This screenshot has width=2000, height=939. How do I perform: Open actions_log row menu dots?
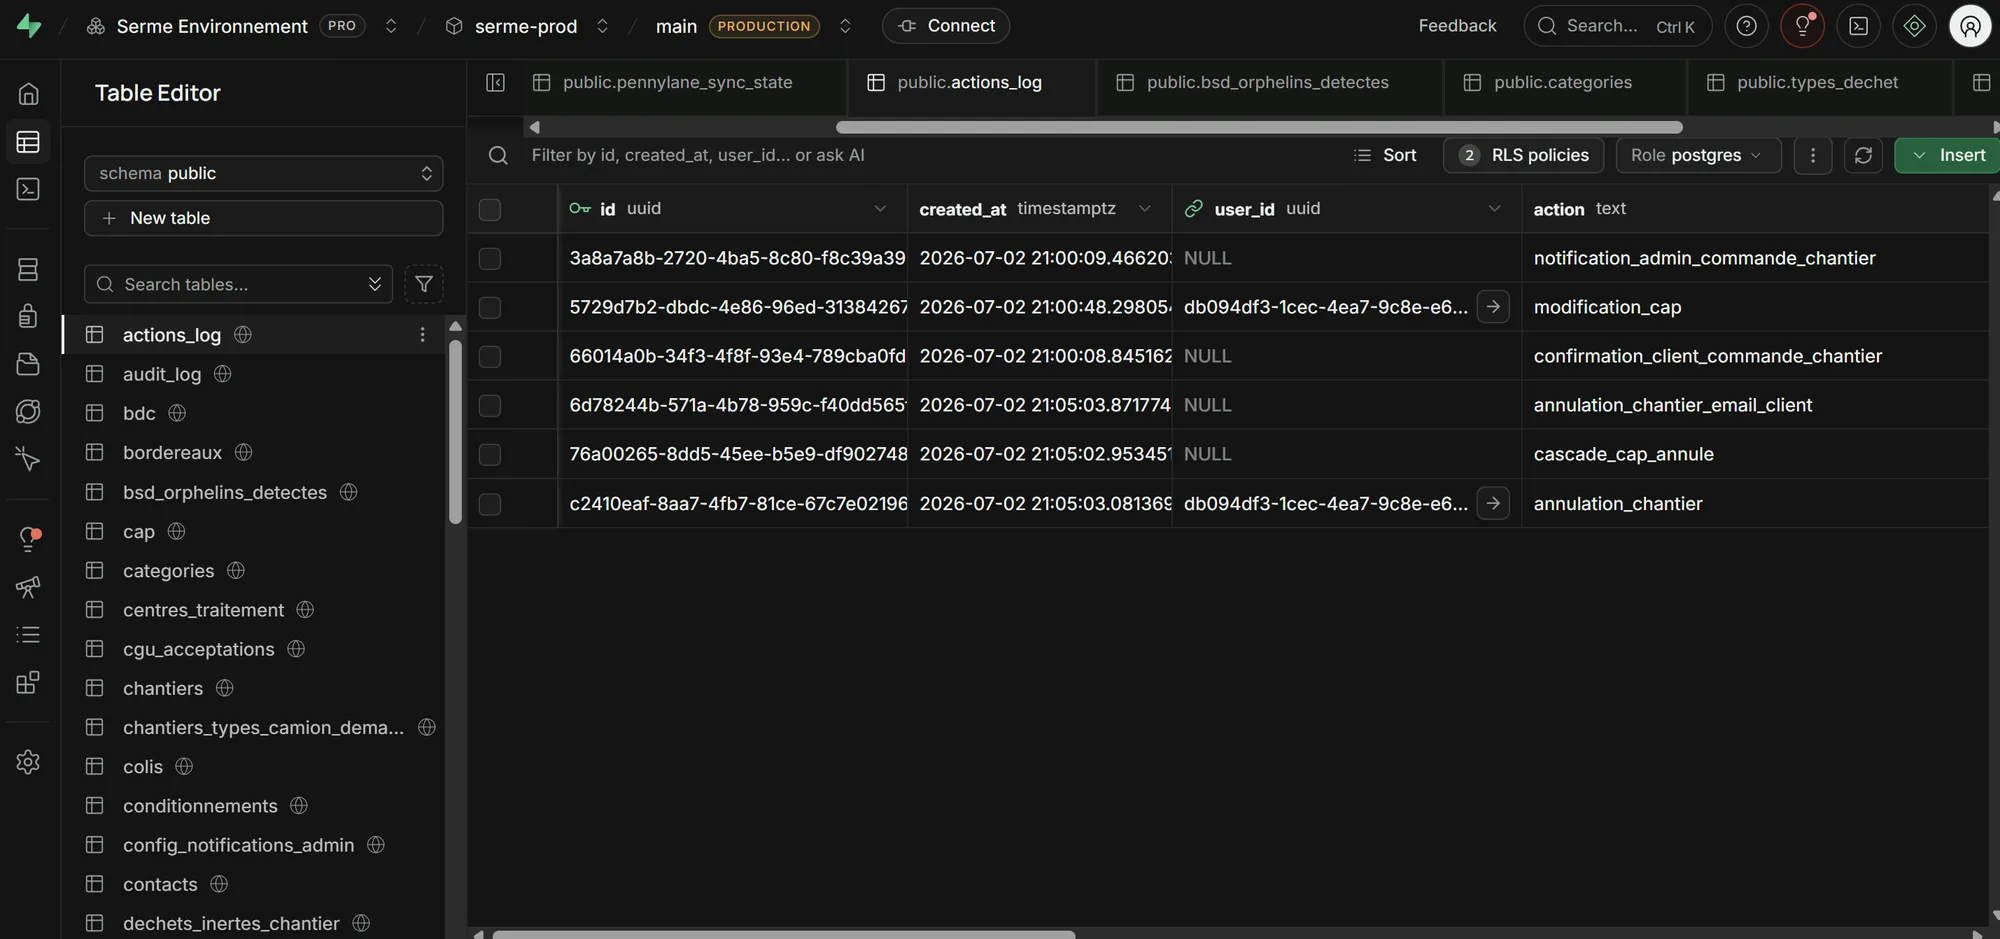click(x=422, y=334)
